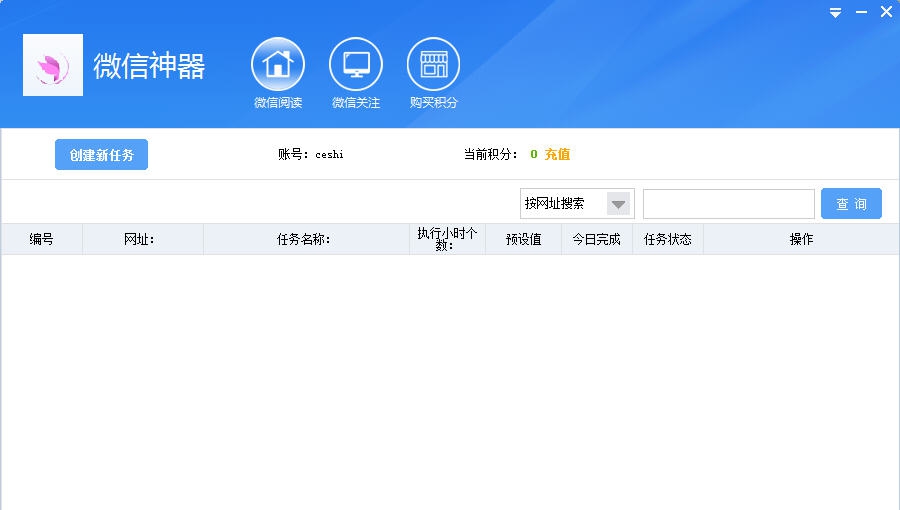Click the 编号 column header

click(x=42, y=239)
